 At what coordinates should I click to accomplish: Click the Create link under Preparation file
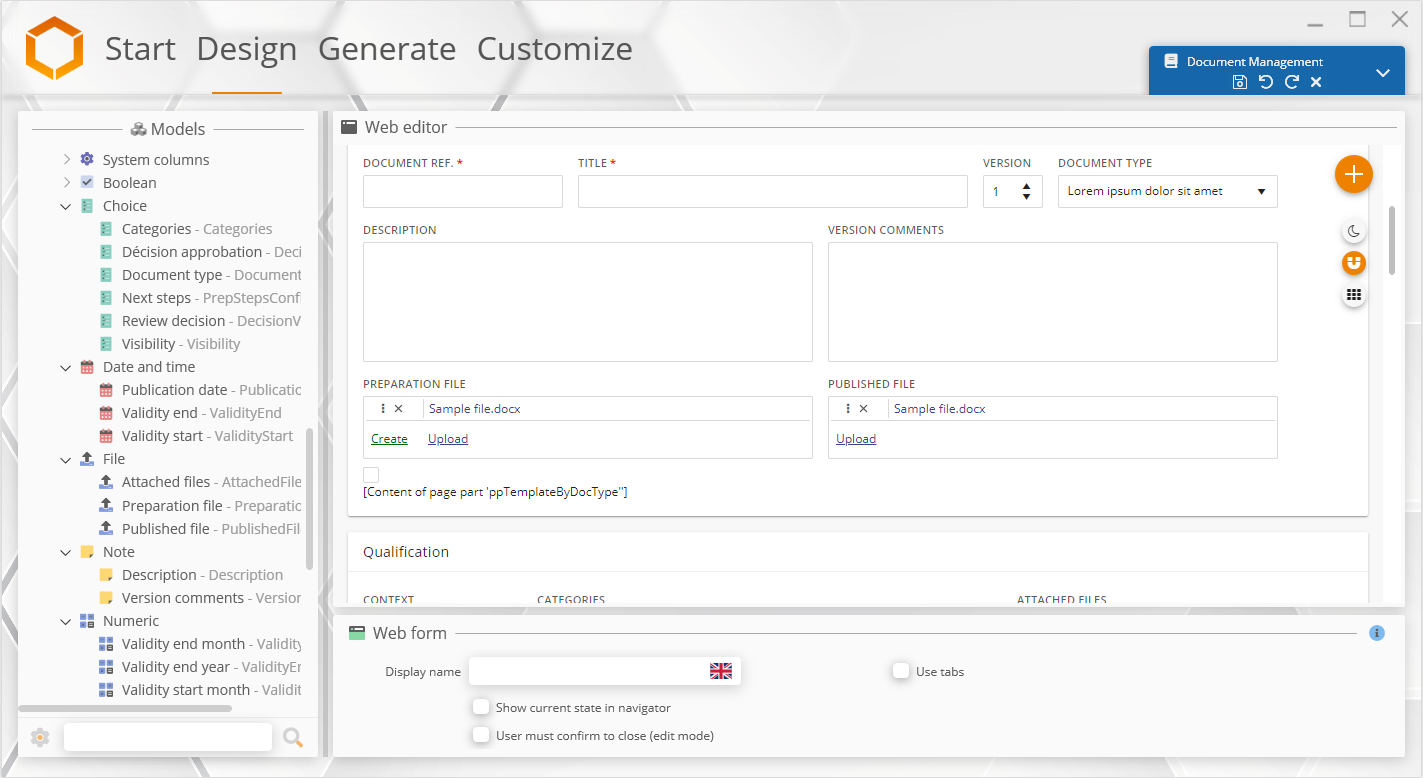coord(389,439)
